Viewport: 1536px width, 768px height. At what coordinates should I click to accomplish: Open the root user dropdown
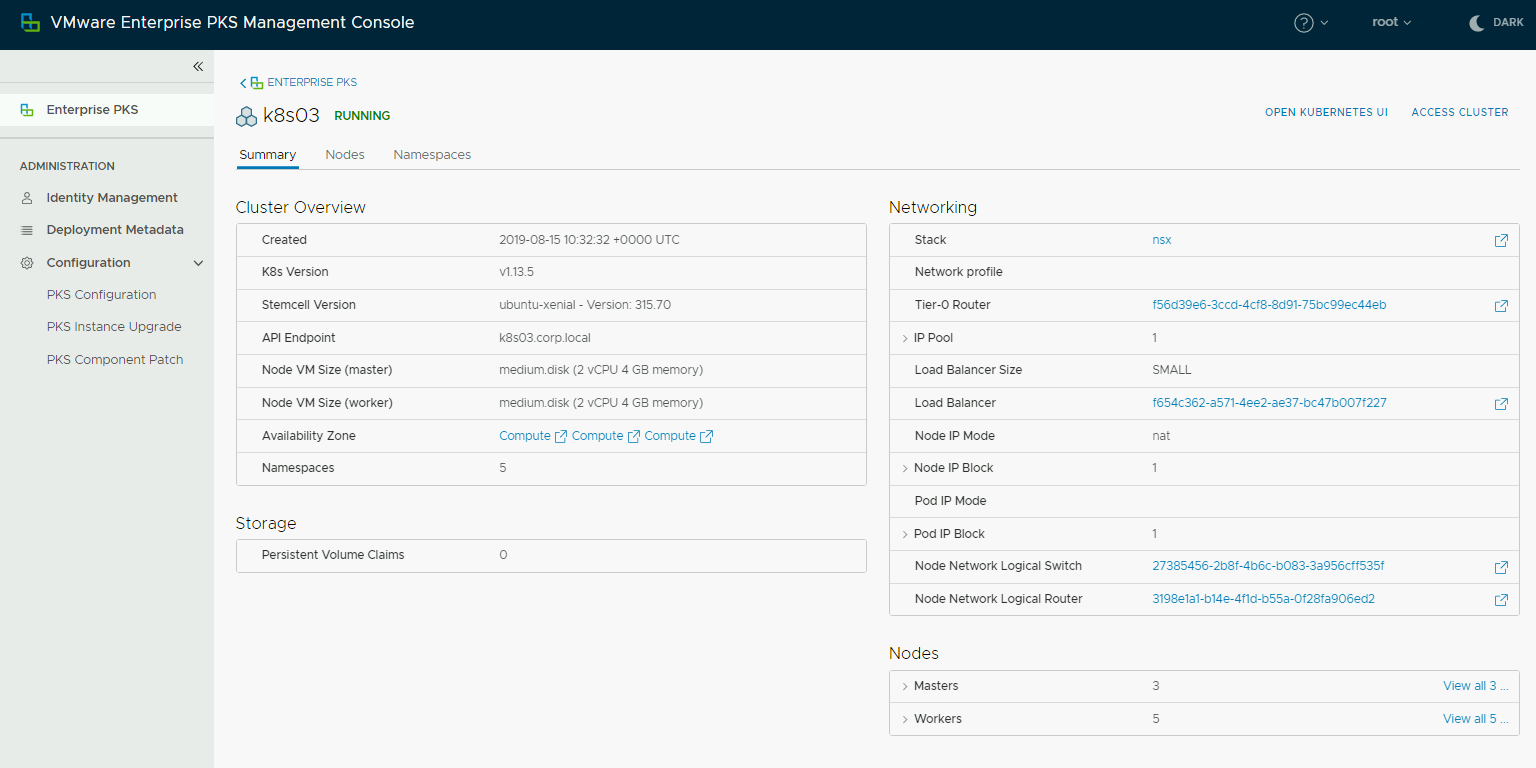click(1391, 23)
